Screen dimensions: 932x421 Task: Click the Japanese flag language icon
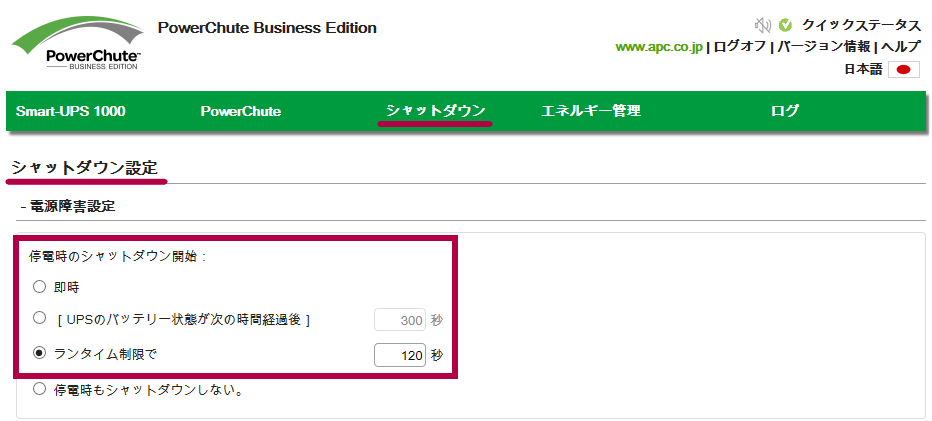pyautogui.click(x=903, y=70)
